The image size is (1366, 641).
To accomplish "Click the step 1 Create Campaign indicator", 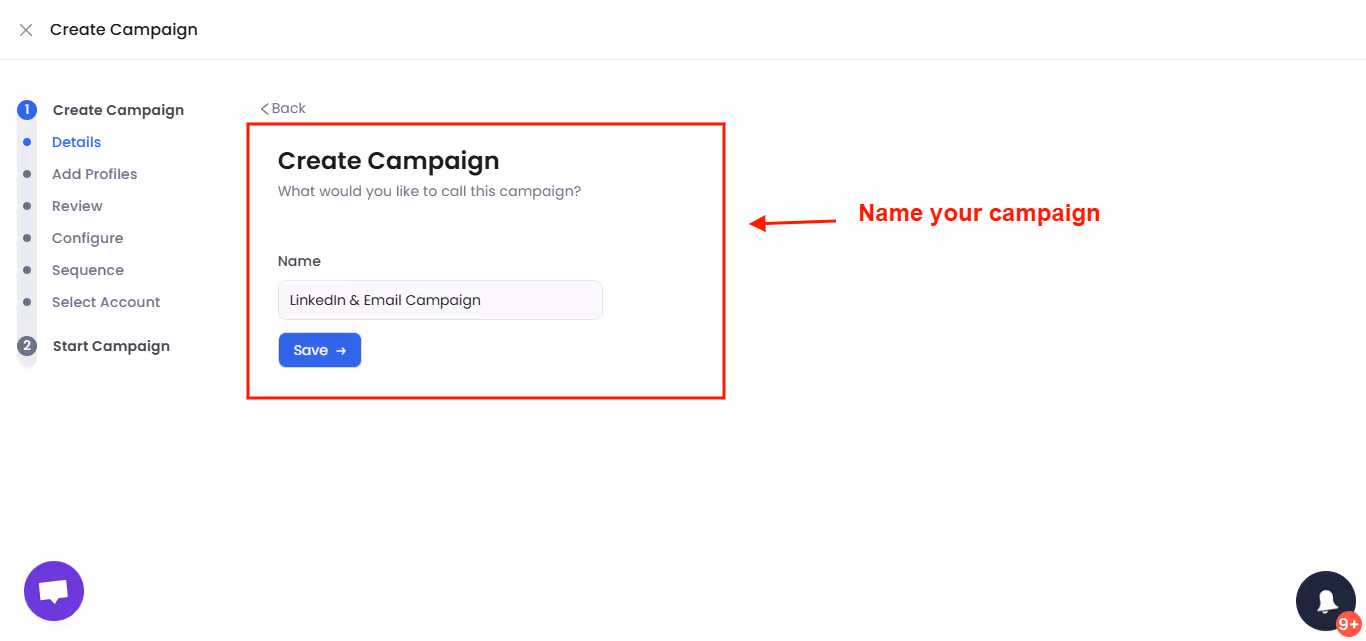I will click(x=27, y=109).
